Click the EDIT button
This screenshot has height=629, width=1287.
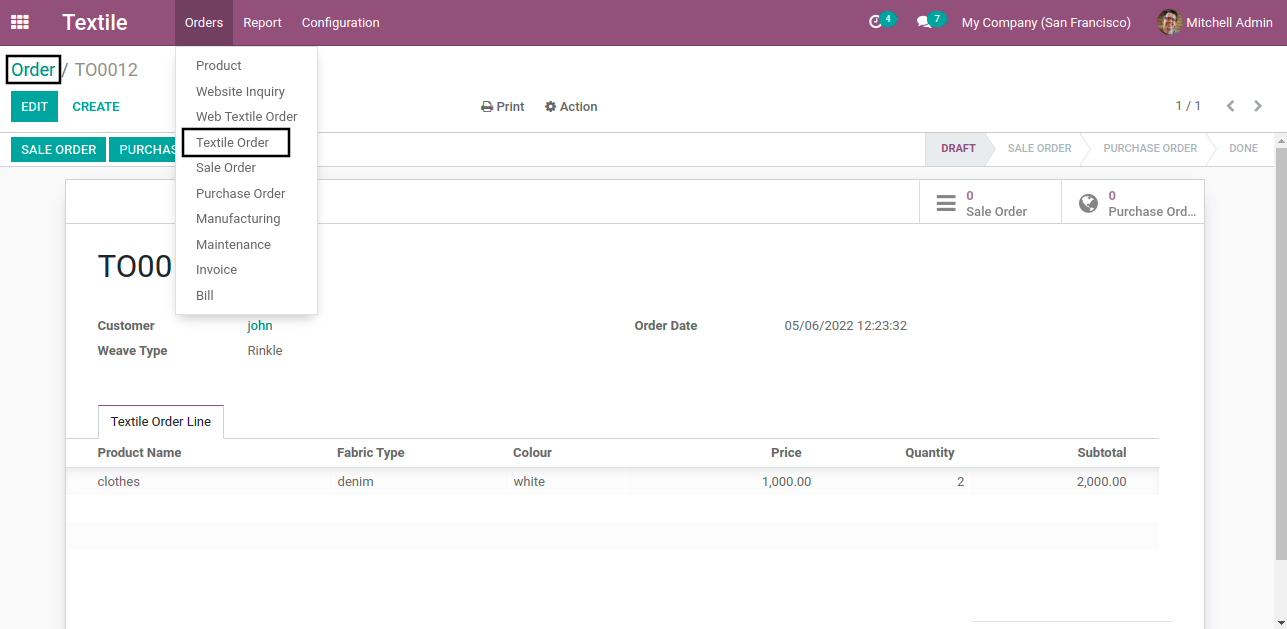pos(34,107)
